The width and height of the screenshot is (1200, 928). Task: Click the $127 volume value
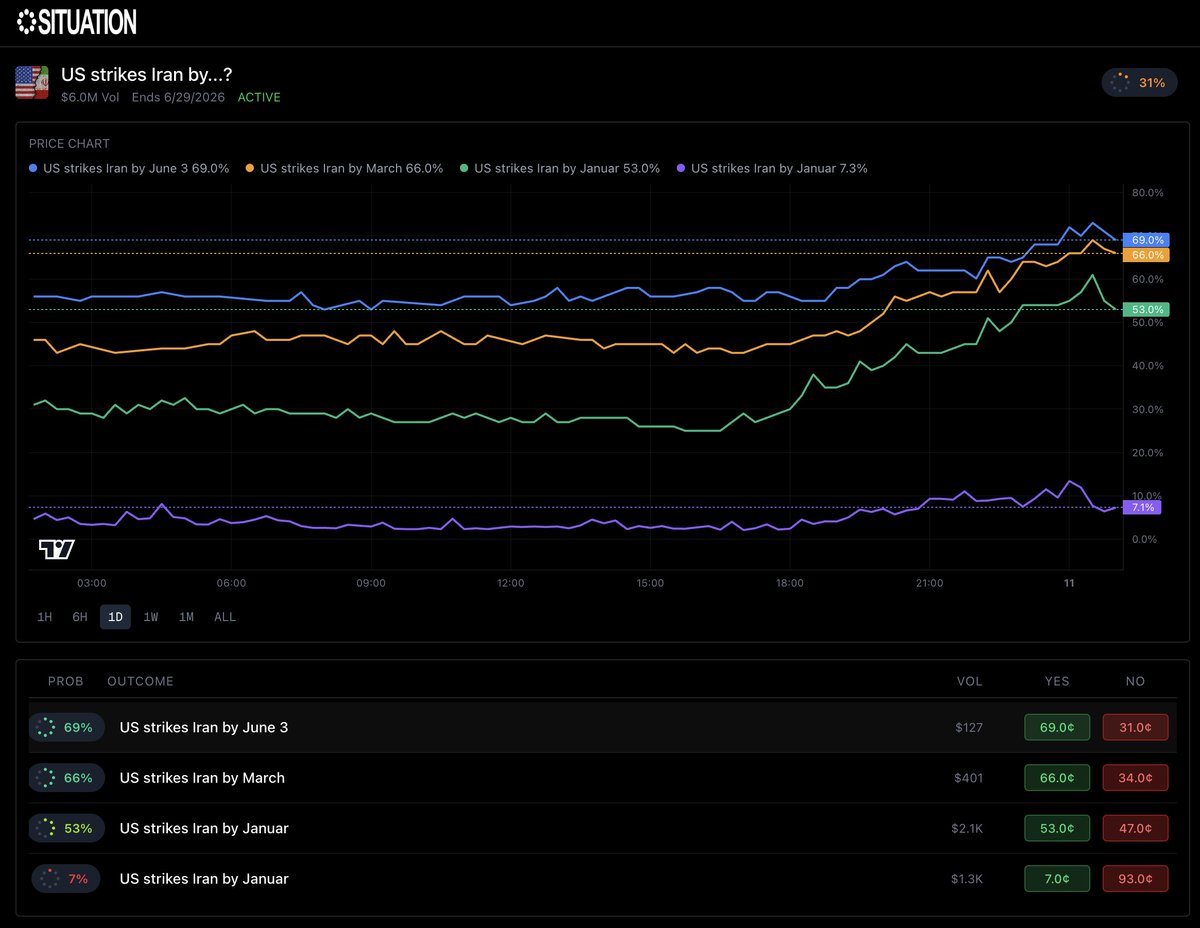(x=969, y=727)
